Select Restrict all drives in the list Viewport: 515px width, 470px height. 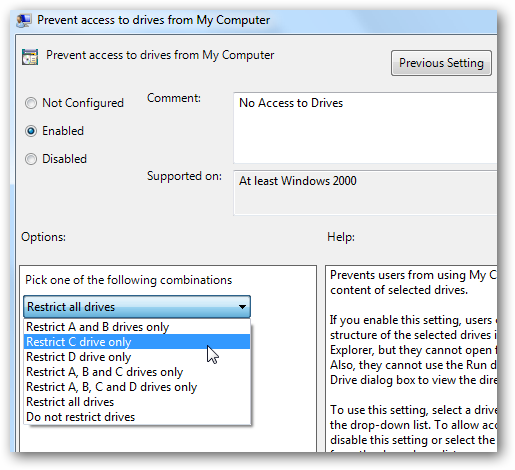click(x=137, y=402)
